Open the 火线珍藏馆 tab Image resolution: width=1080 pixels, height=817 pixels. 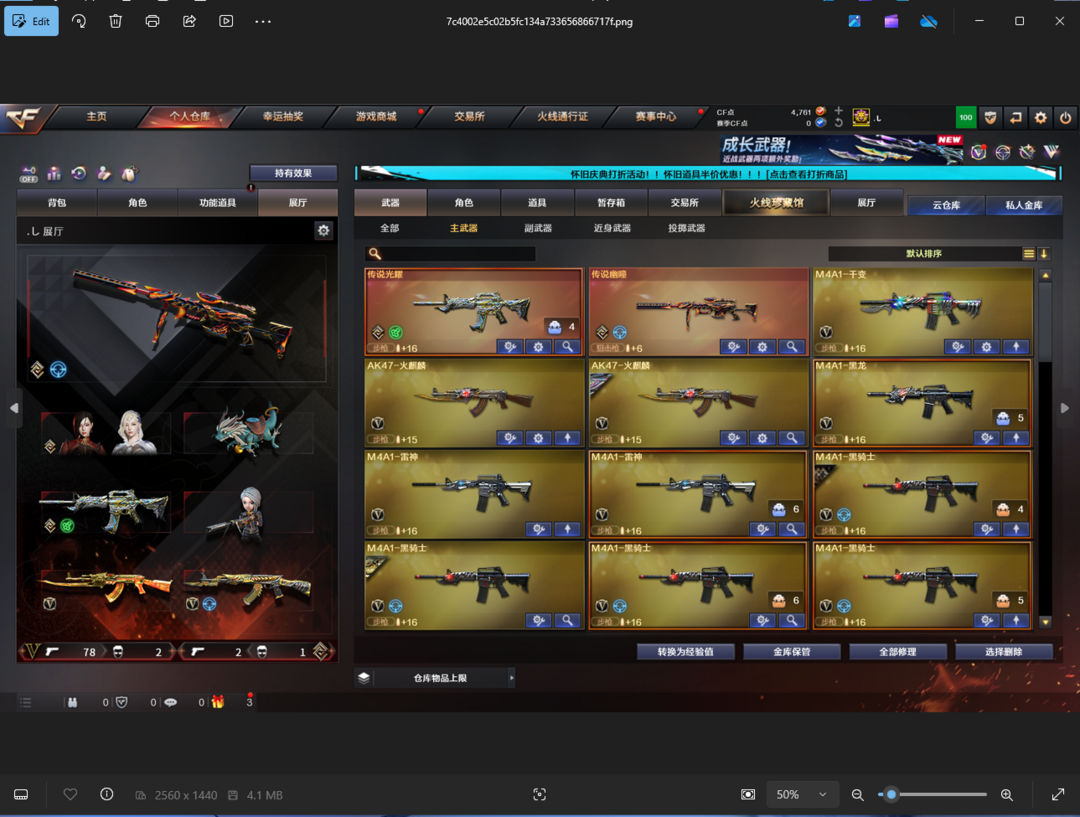[776, 203]
